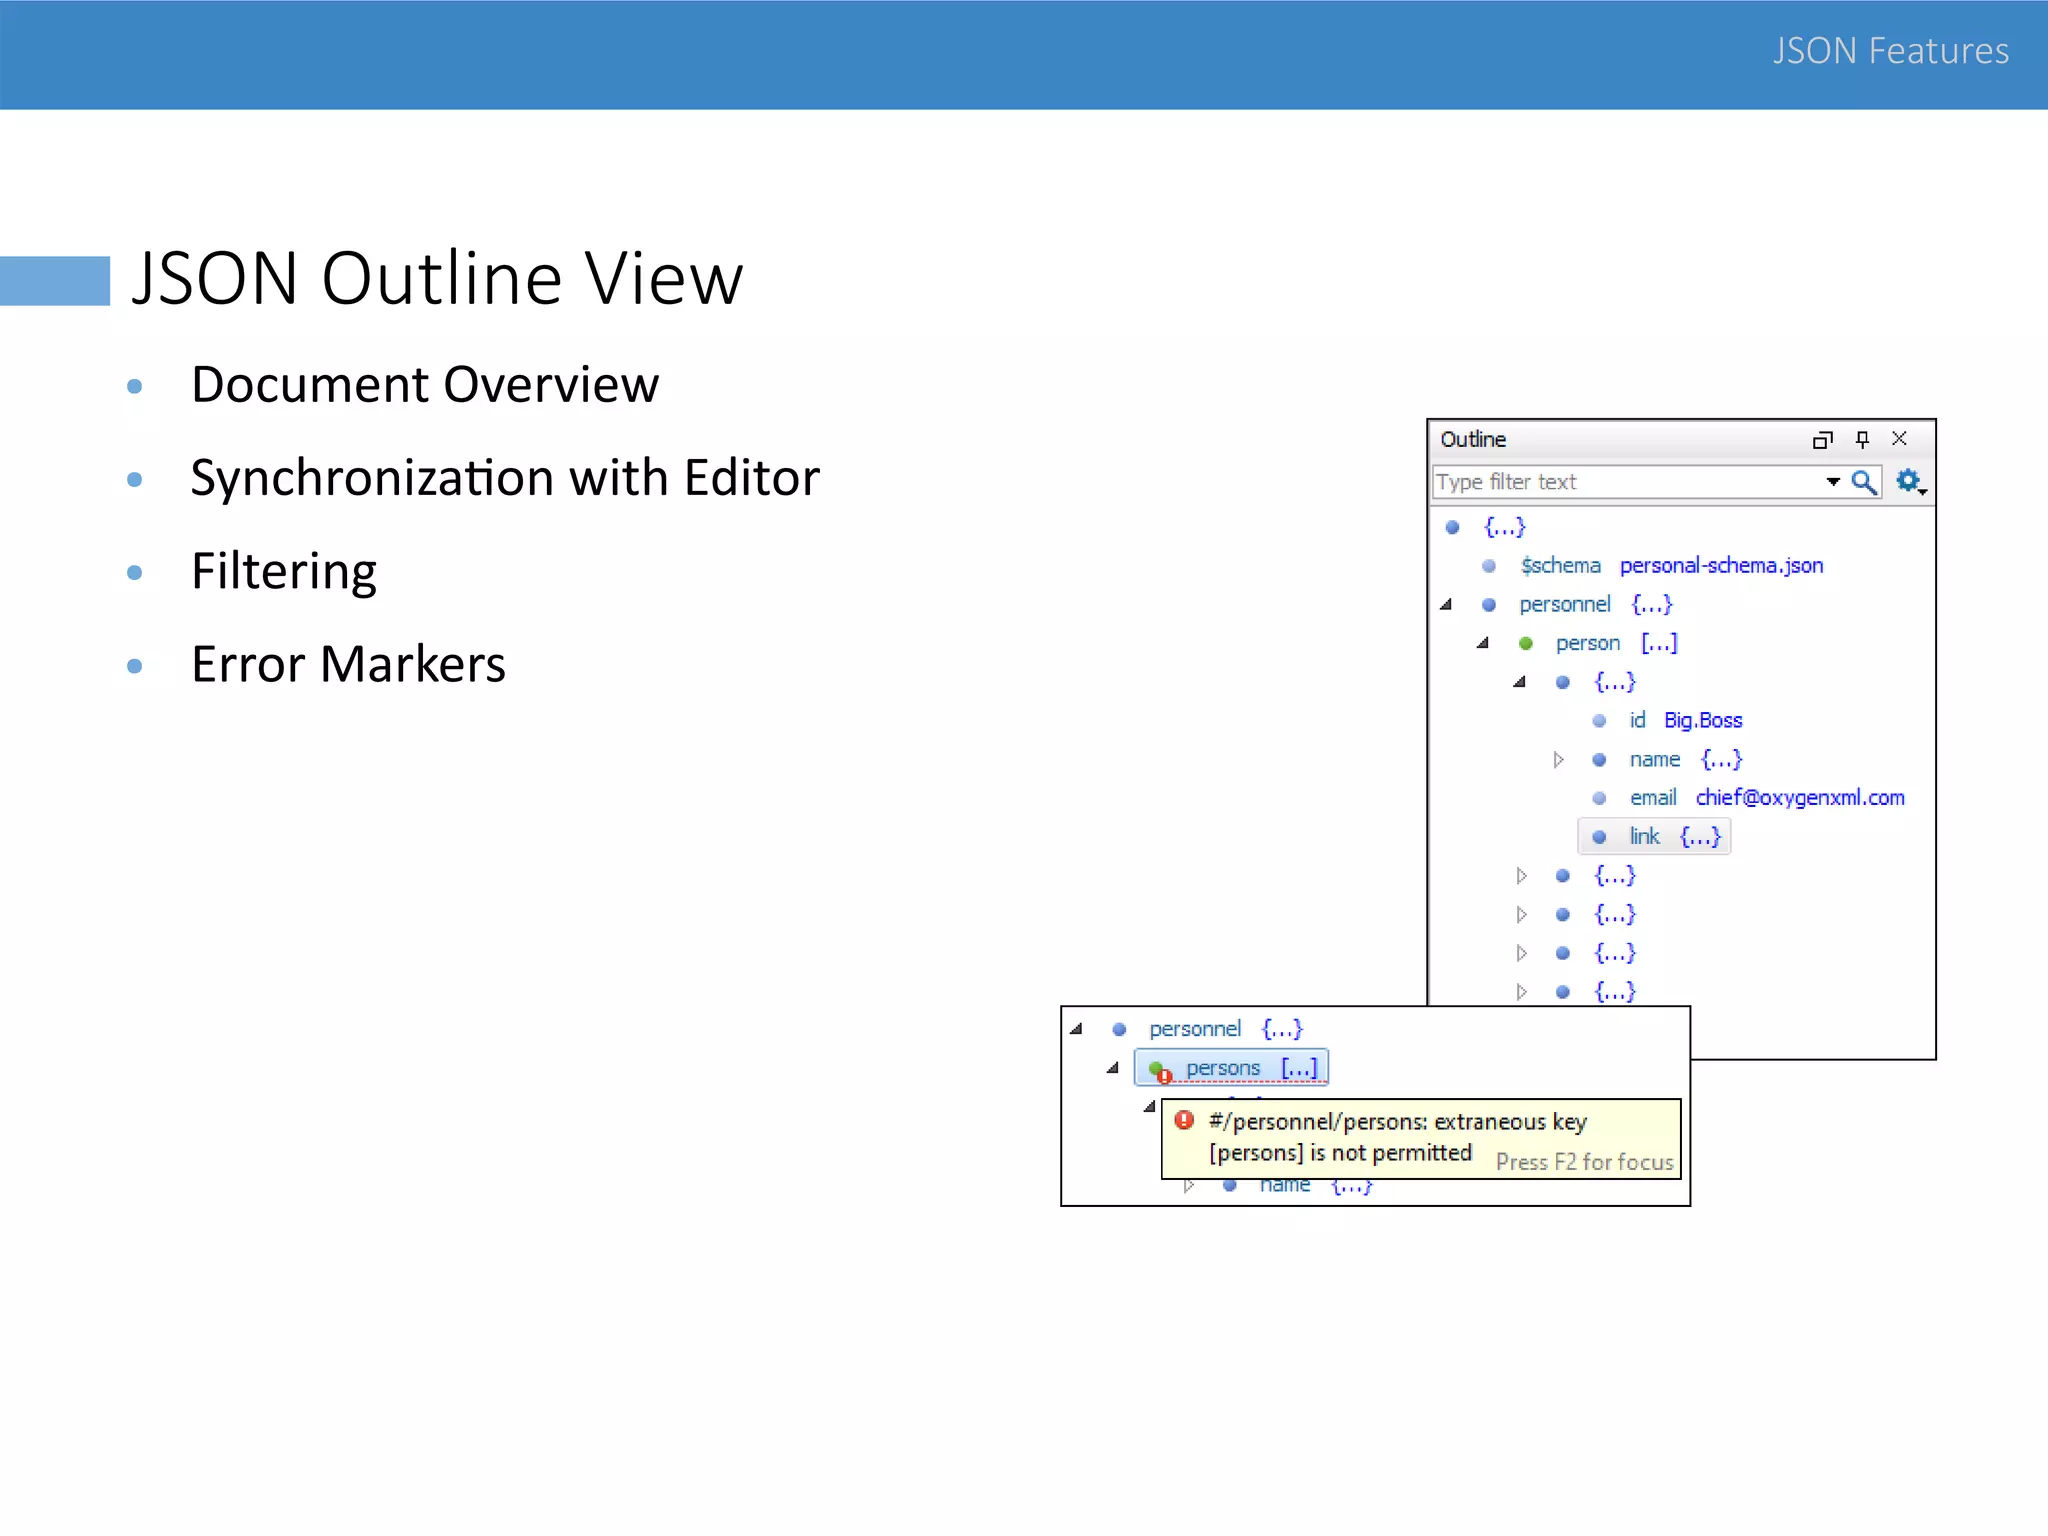Select $schema personal-schema.json node

1672,566
